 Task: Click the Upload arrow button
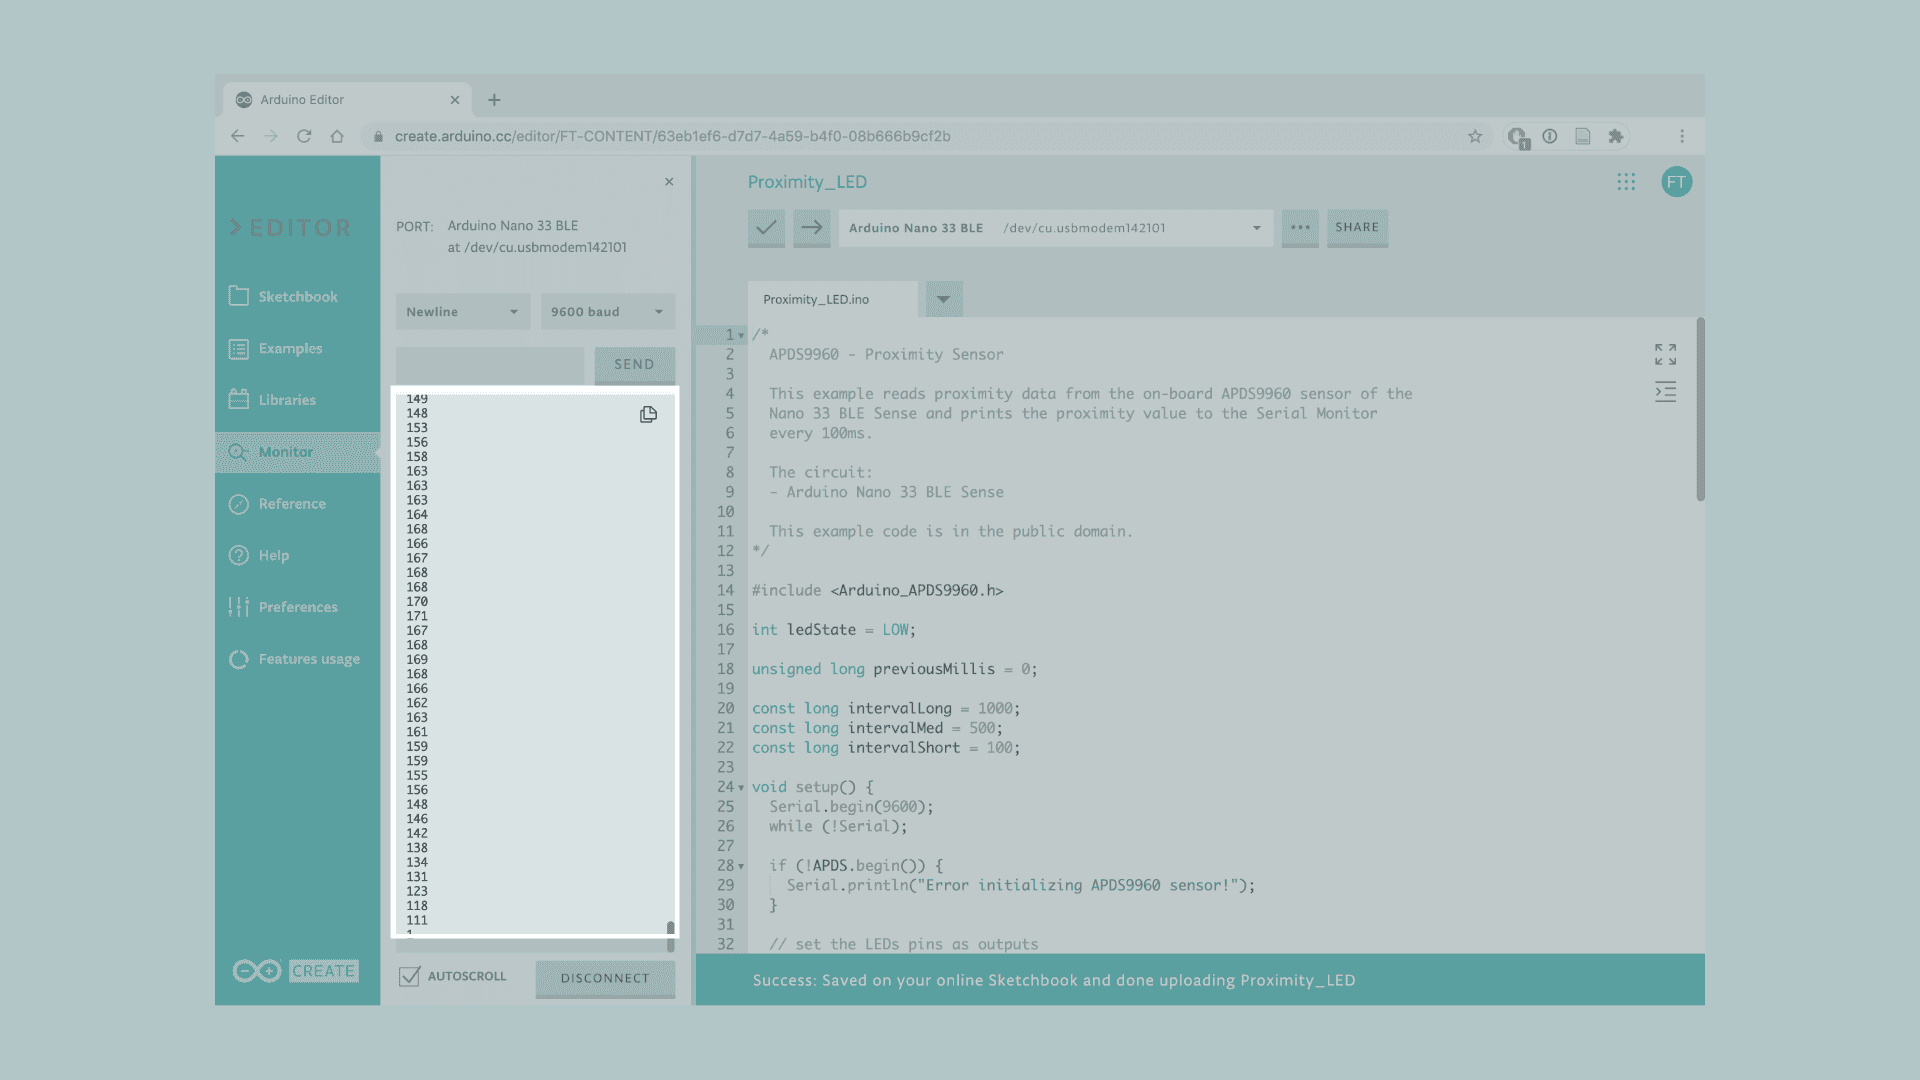[x=812, y=228]
